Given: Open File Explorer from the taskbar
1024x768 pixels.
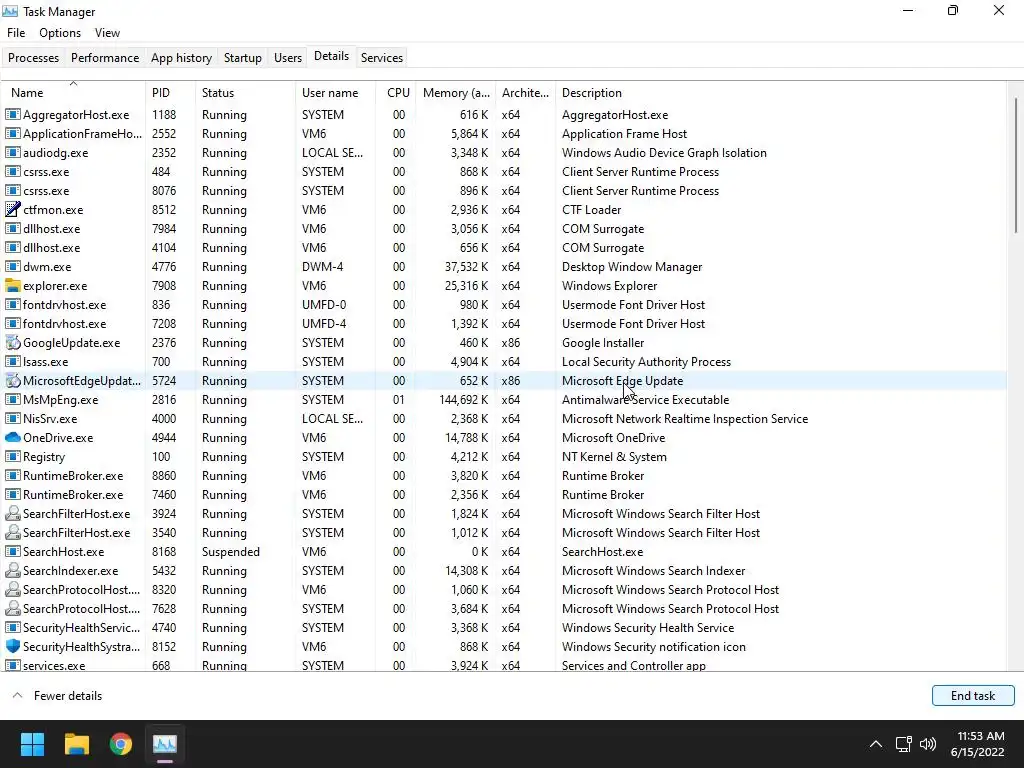Looking at the screenshot, I should pyautogui.click(x=76, y=743).
